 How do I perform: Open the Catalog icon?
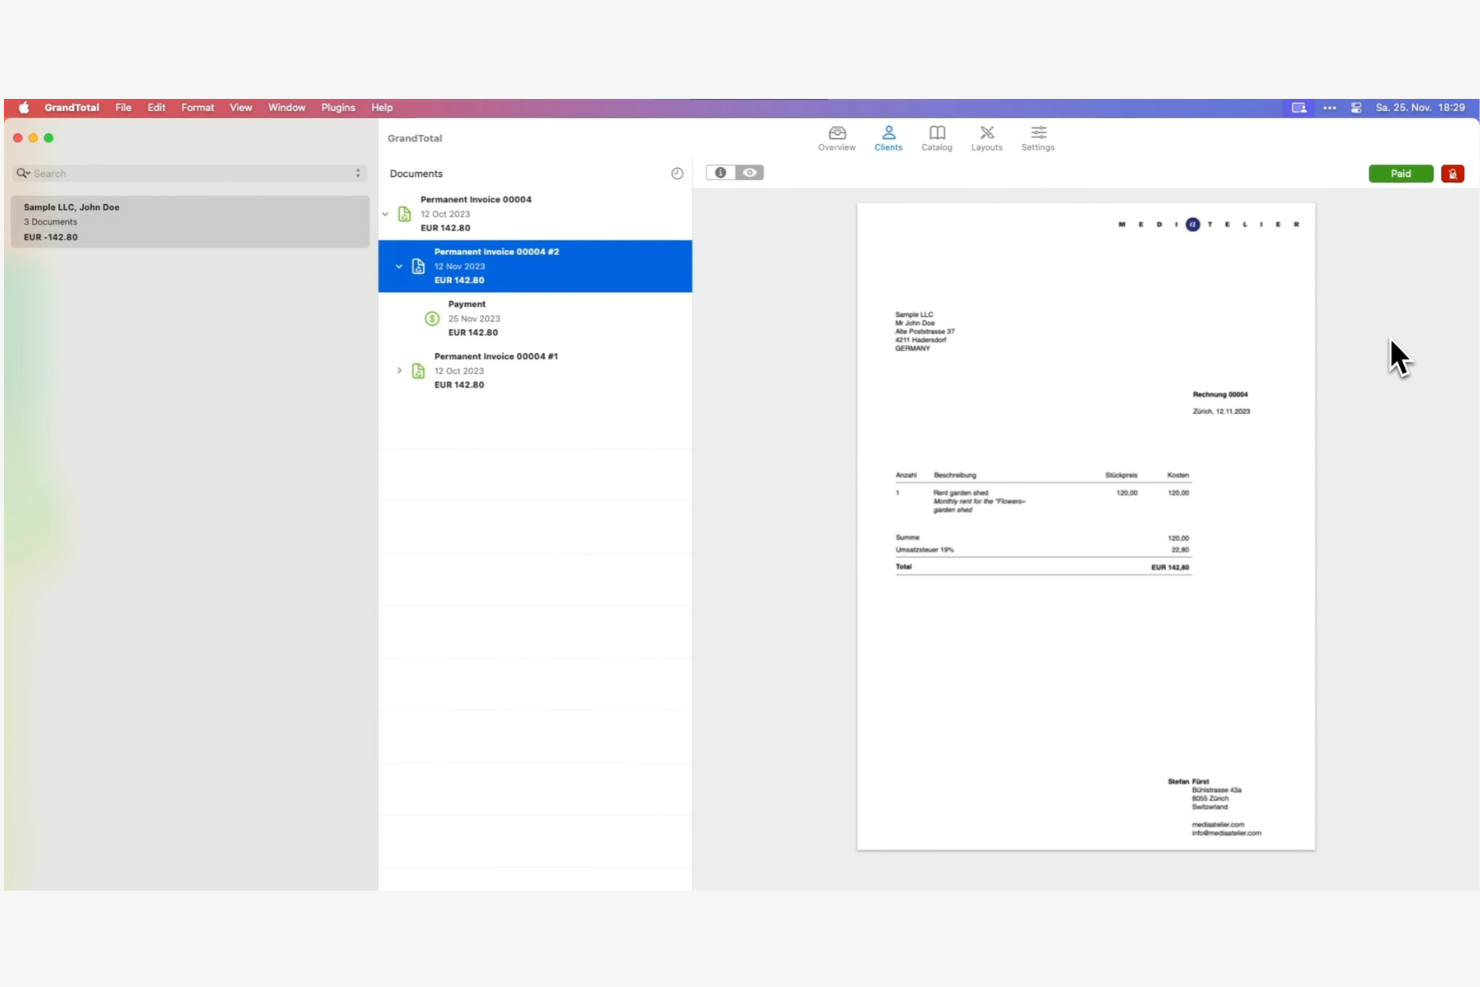(x=936, y=138)
